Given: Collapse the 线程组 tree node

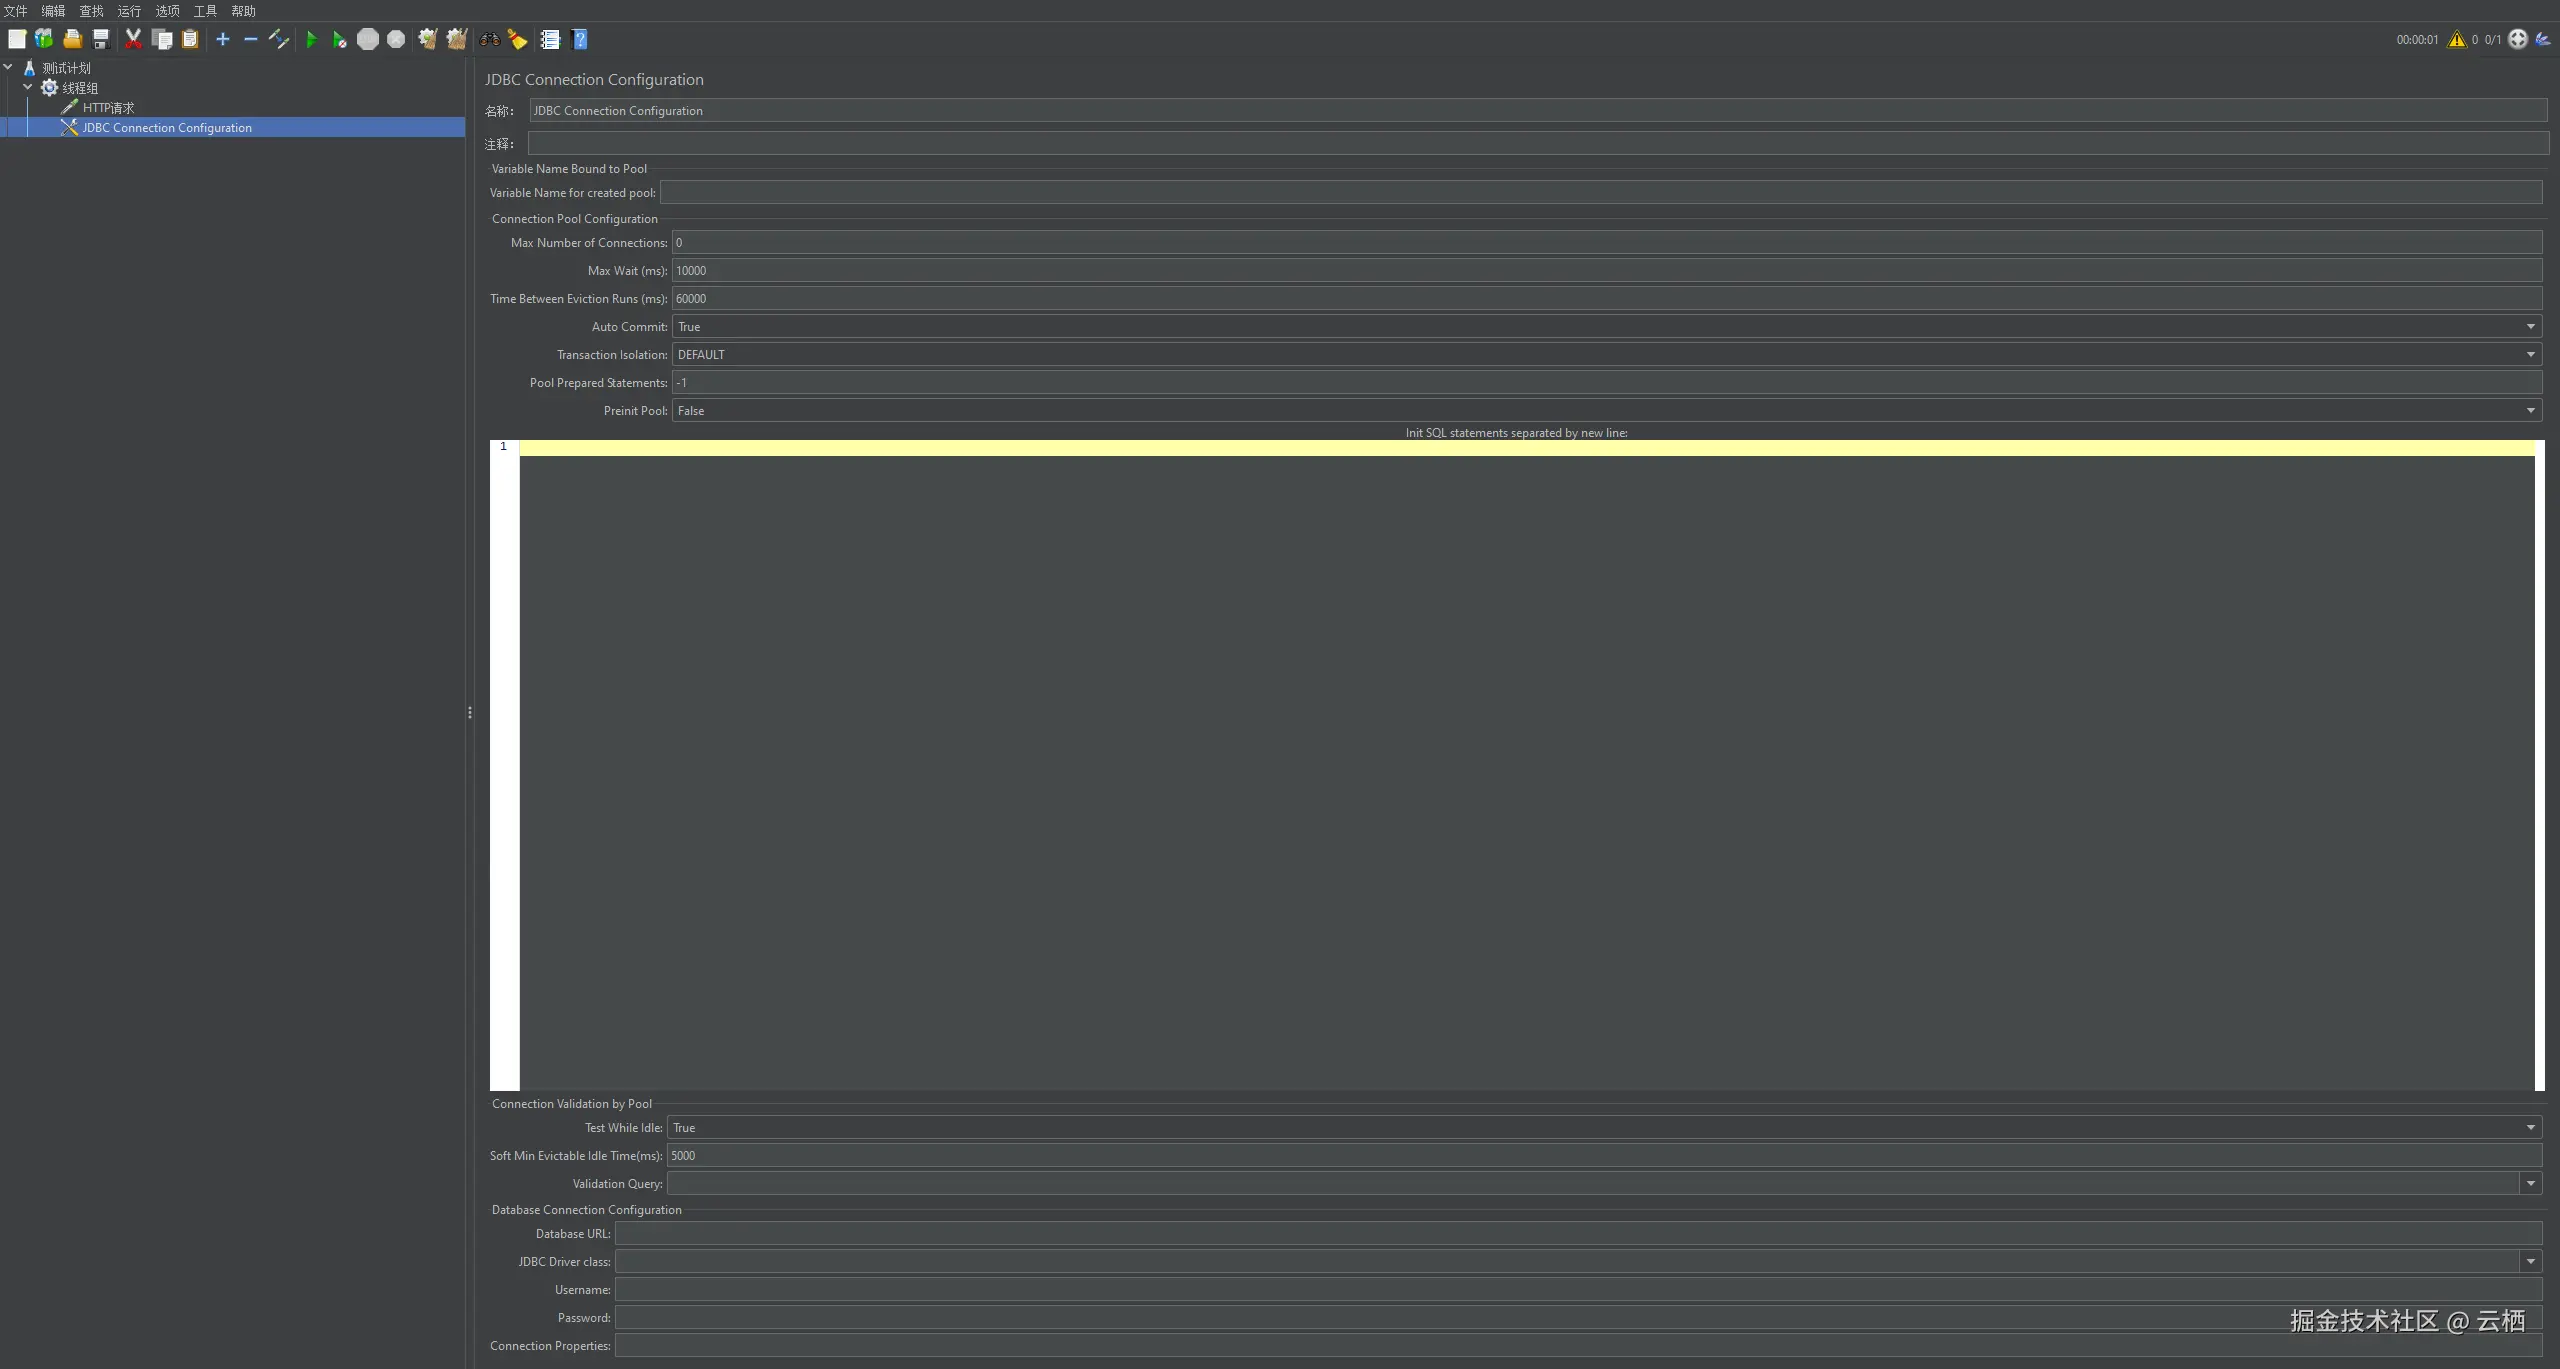Looking at the screenshot, I should [x=28, y=88].
